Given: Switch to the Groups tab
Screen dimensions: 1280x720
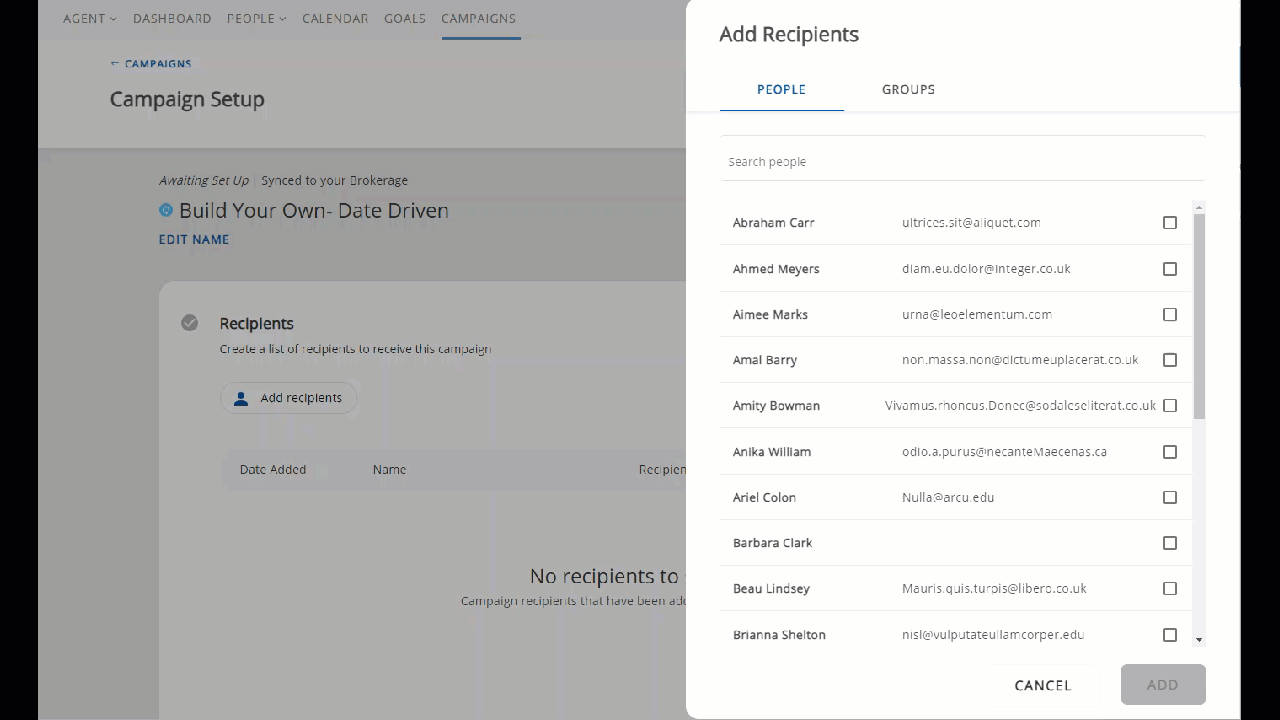Looking at the screenshot, I should pyautogui.click(x=908, y=90).
